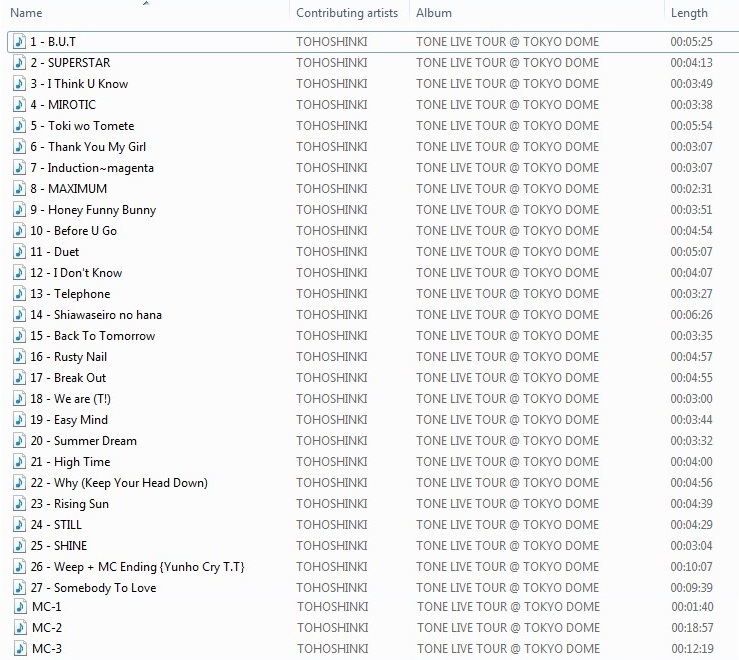This screenshot has height=660, width=739.
Task: Click the file icon of 17 - Break Out
Action: pyautogui.click(x=19, y=378)
